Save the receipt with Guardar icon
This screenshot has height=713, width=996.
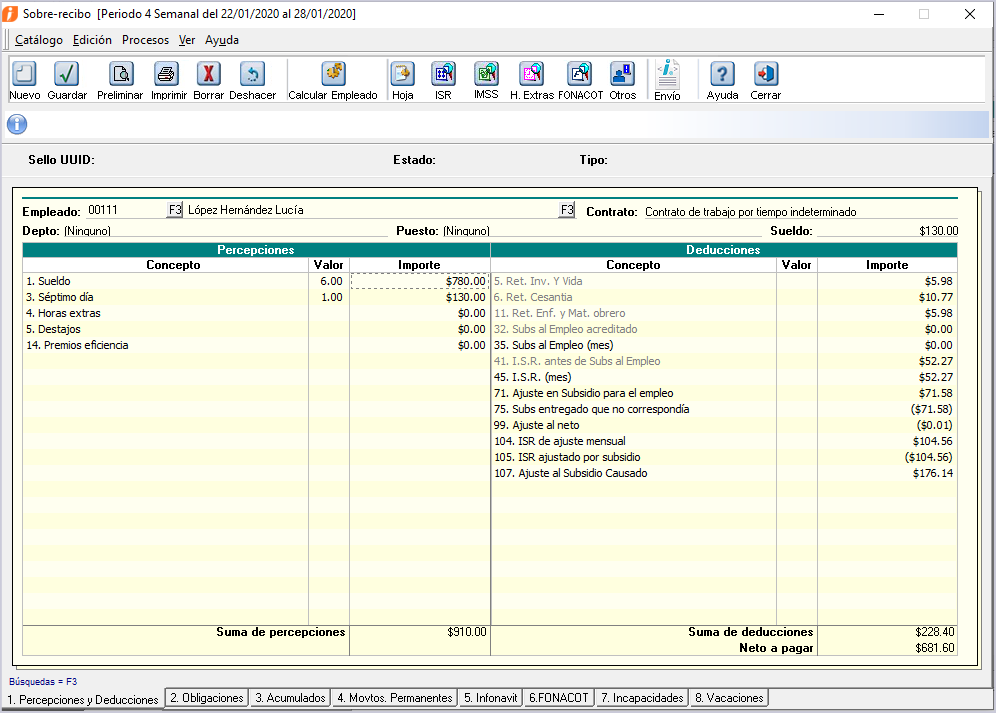(67, 75)
